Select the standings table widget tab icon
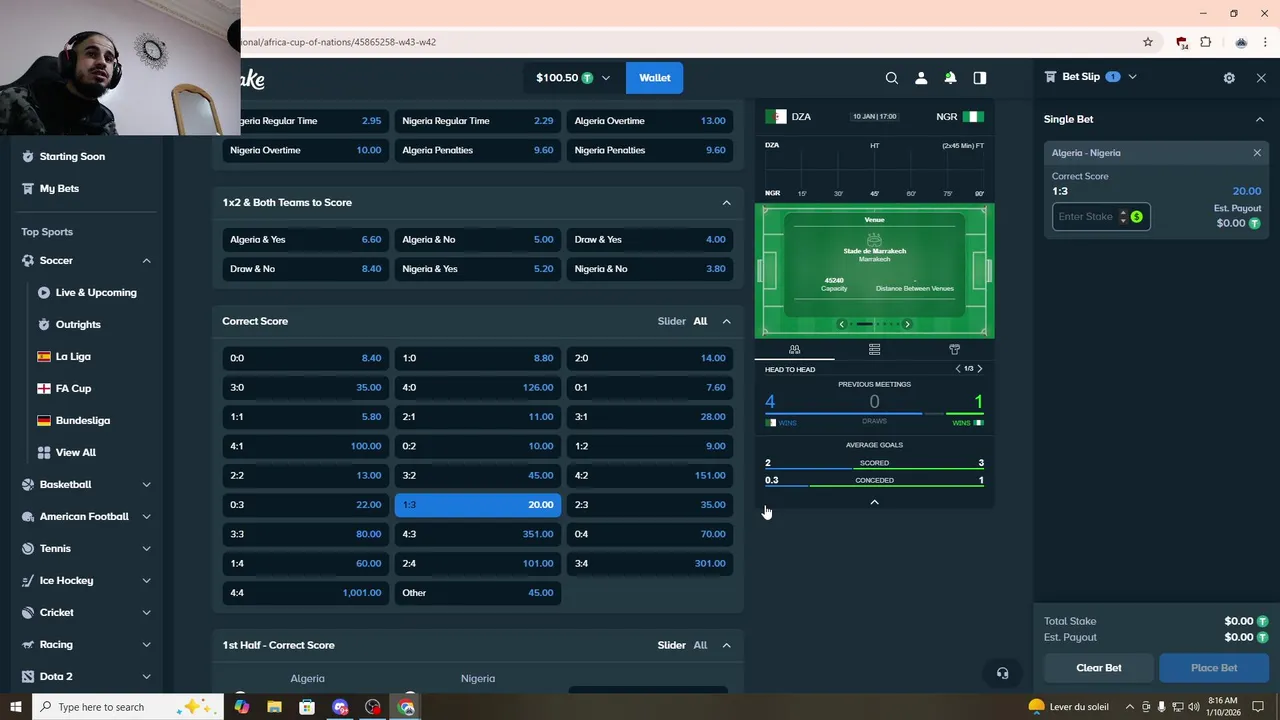This screenshot has height=720, width=1280. pyautogui.click(x=874, y=349)
